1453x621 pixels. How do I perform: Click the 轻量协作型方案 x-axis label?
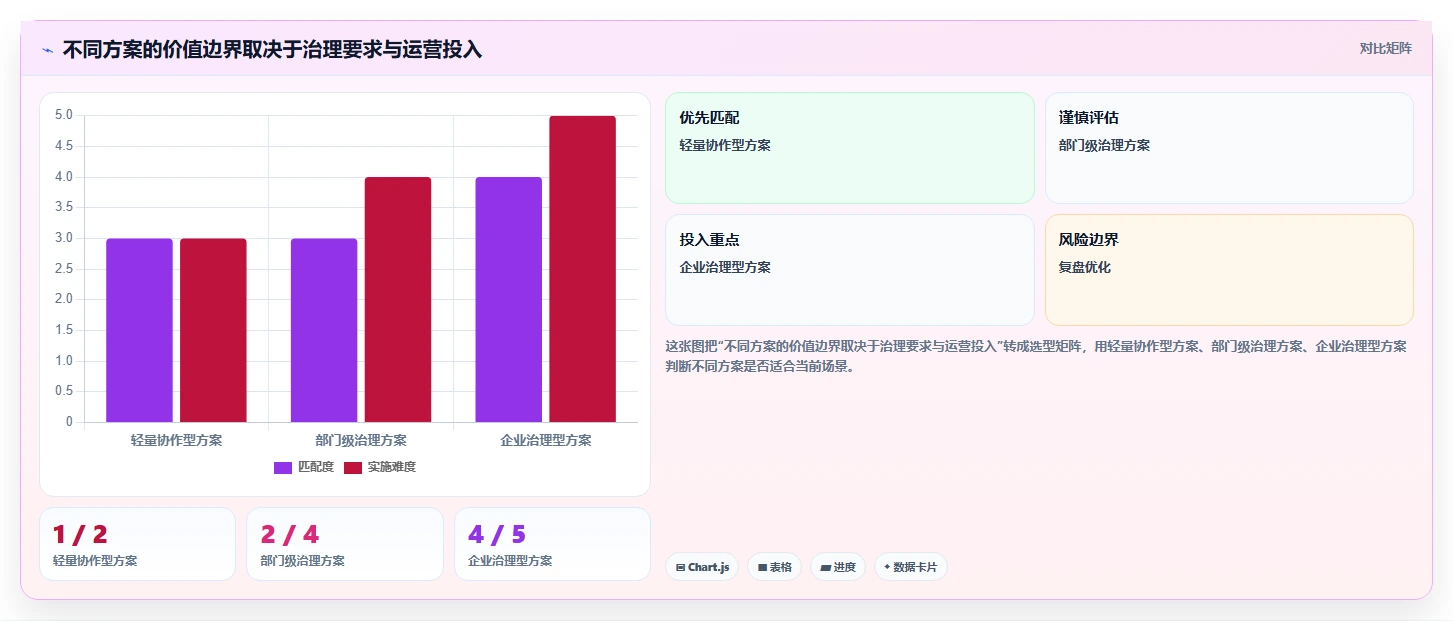click(176, 440)
